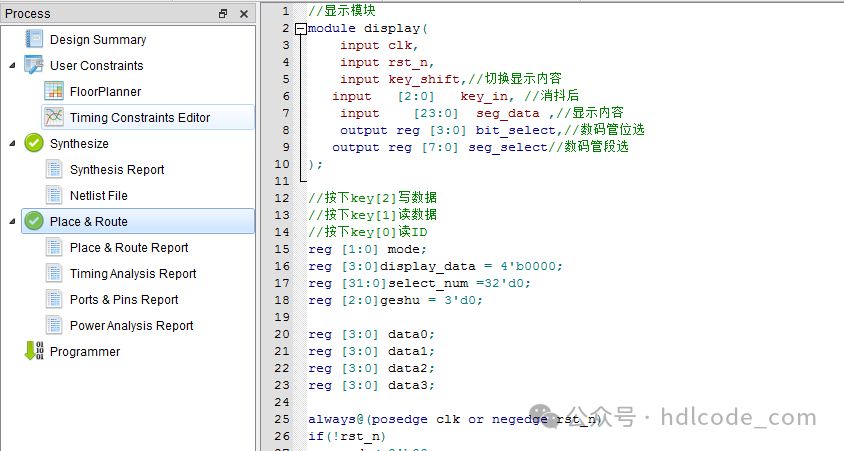
Task: Click the 'seg_select' output name
Action: pyautogui.click(x=508, y=147)
